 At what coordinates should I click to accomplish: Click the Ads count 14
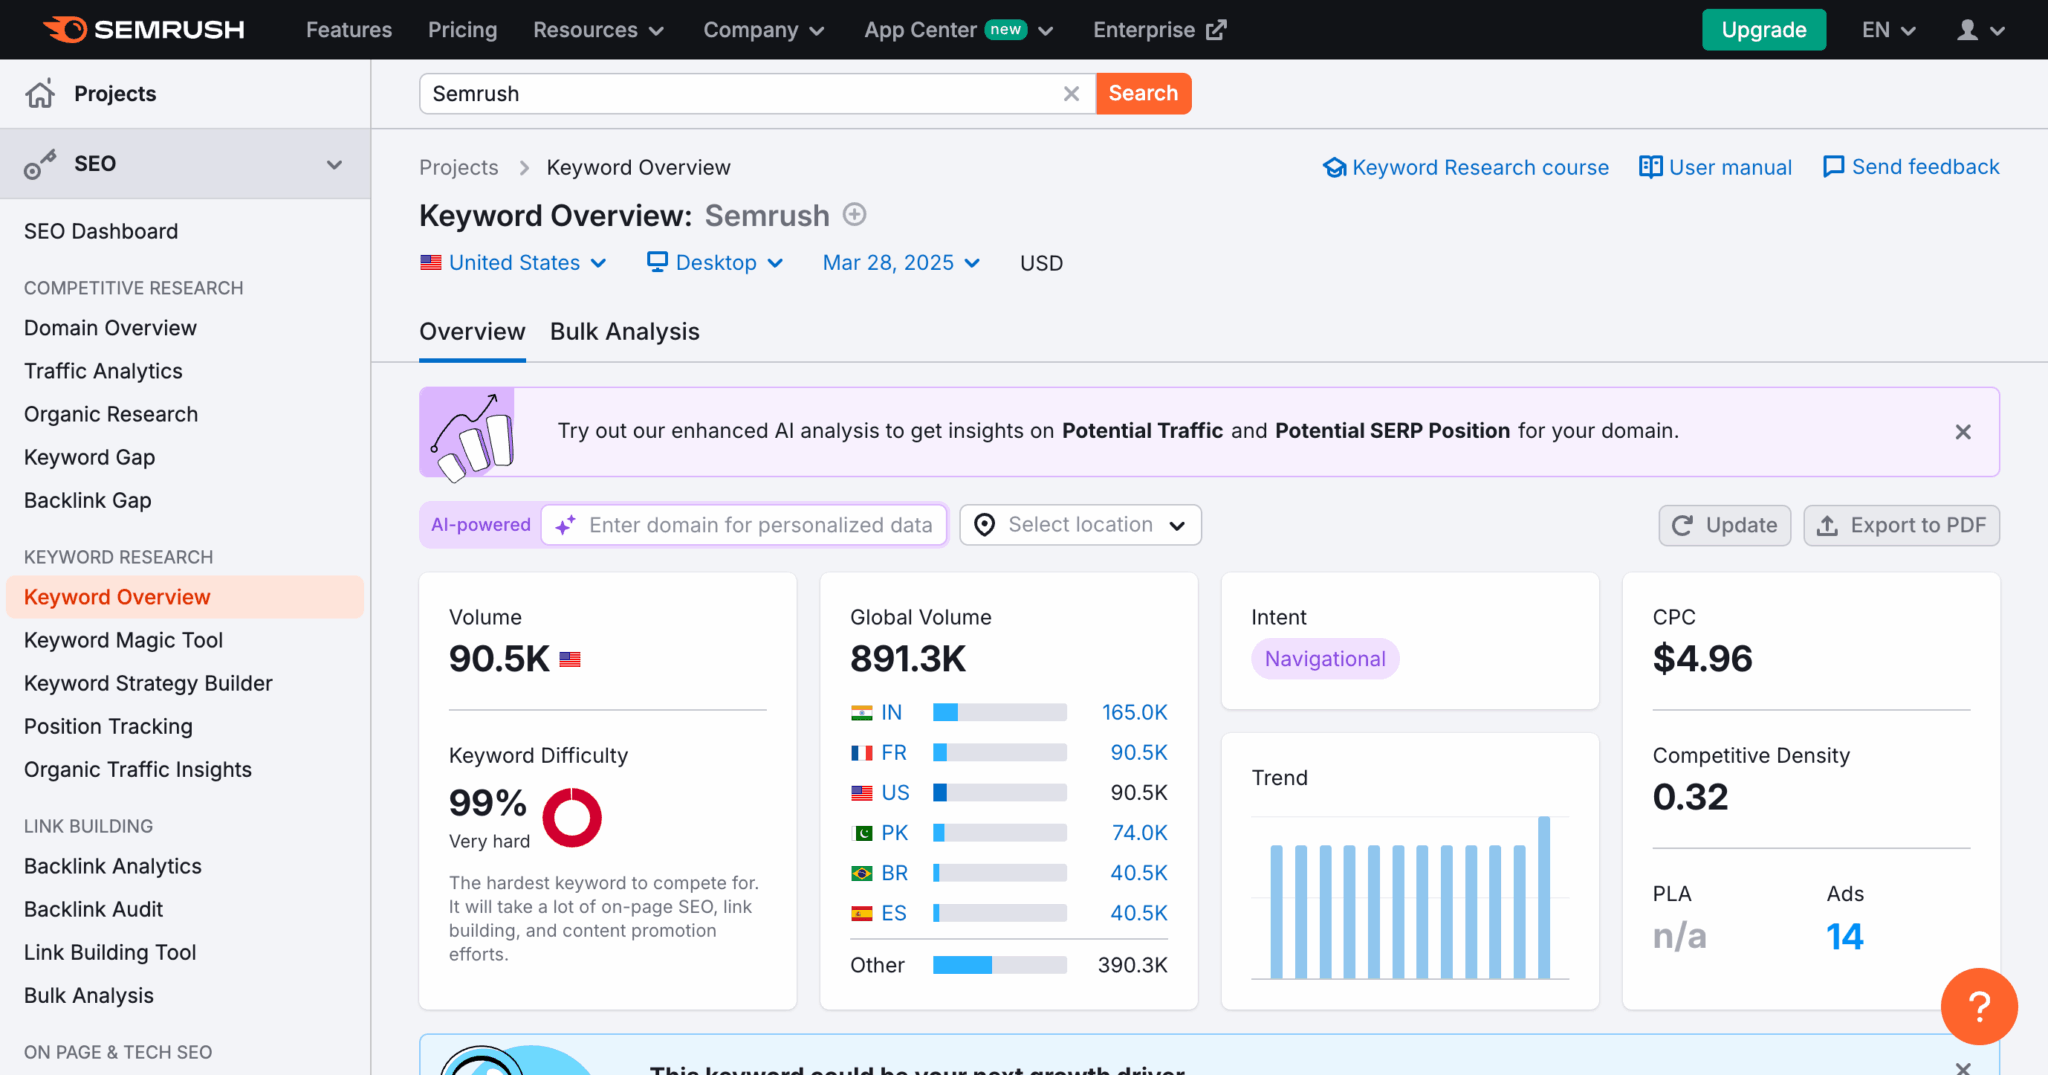1845,936
